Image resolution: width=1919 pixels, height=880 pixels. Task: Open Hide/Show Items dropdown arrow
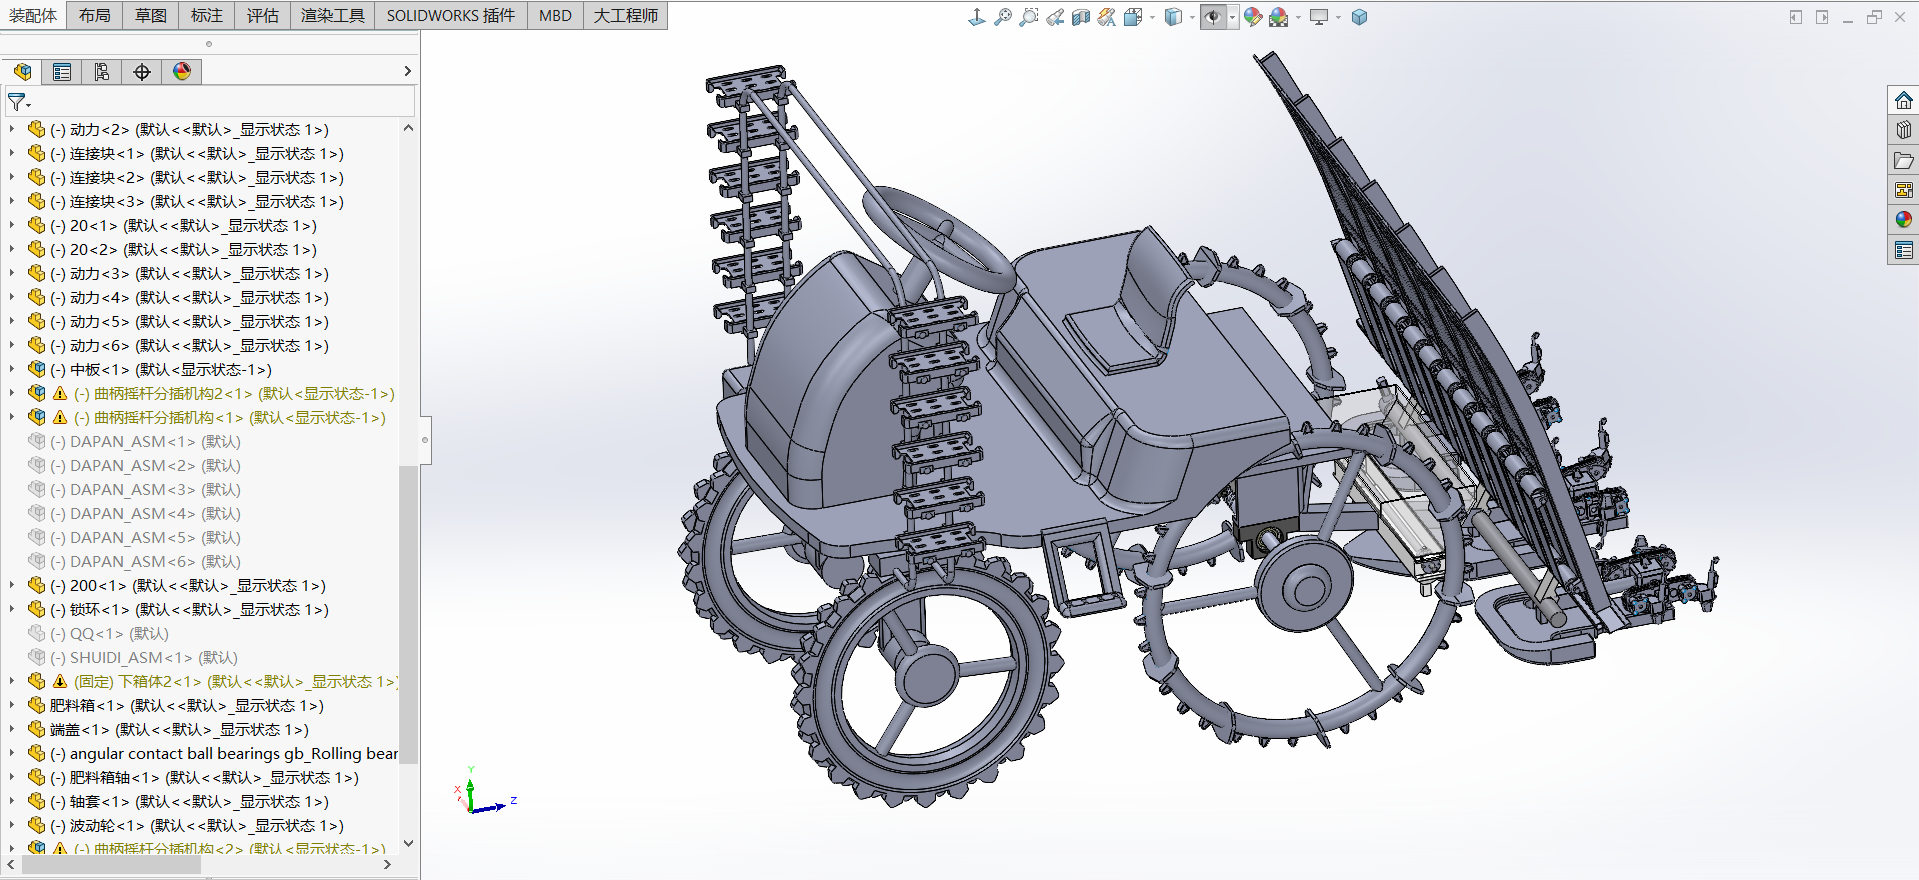pyautogui.click(x=1232, y=17)
